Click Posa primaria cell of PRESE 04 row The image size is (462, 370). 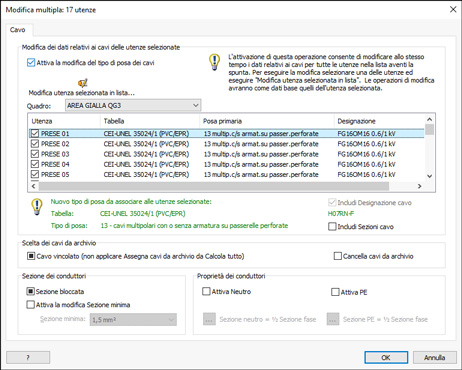click(x=261, y=164)
